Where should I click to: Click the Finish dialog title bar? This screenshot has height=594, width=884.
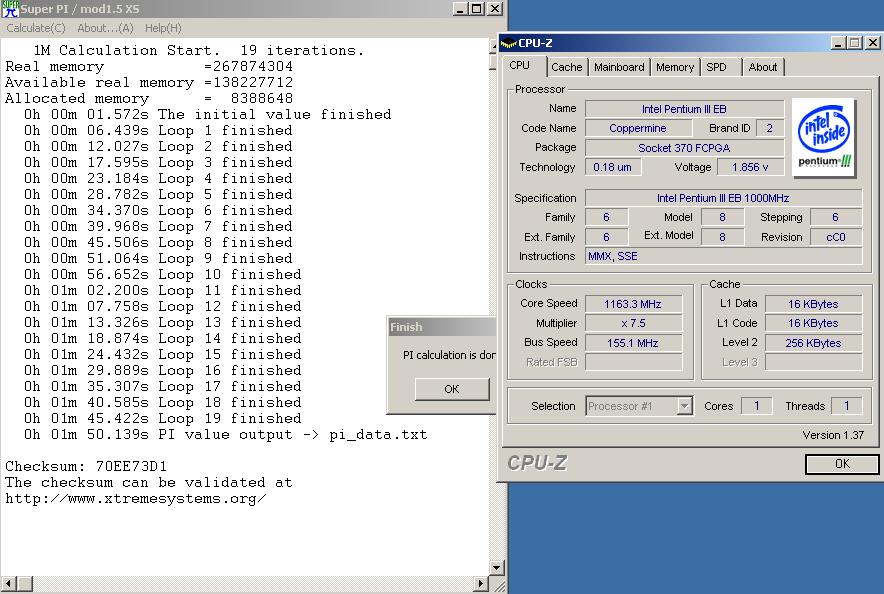tap(442, 327)
